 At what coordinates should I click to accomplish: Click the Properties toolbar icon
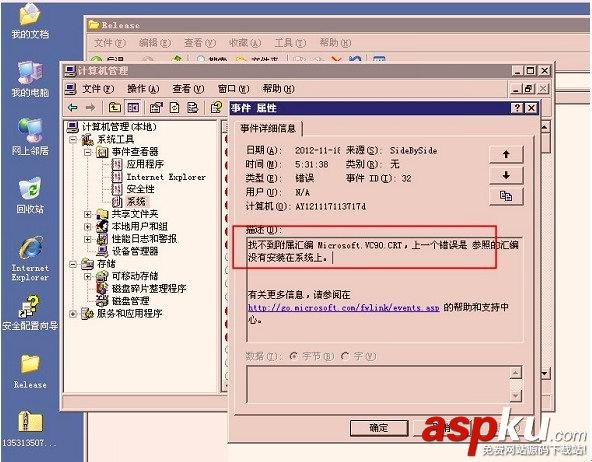(x=156, y=108)
